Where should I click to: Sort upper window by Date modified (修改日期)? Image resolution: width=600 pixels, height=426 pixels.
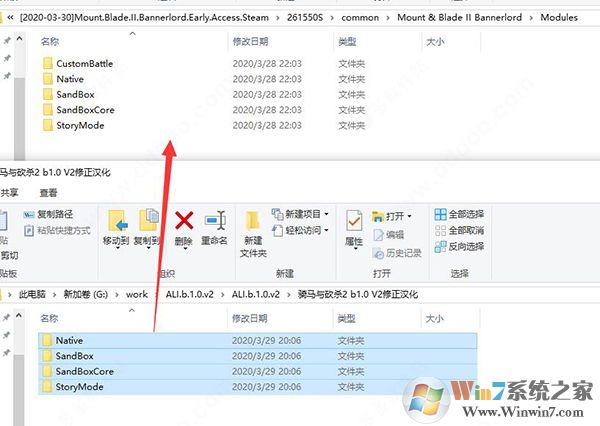point(250,41)
